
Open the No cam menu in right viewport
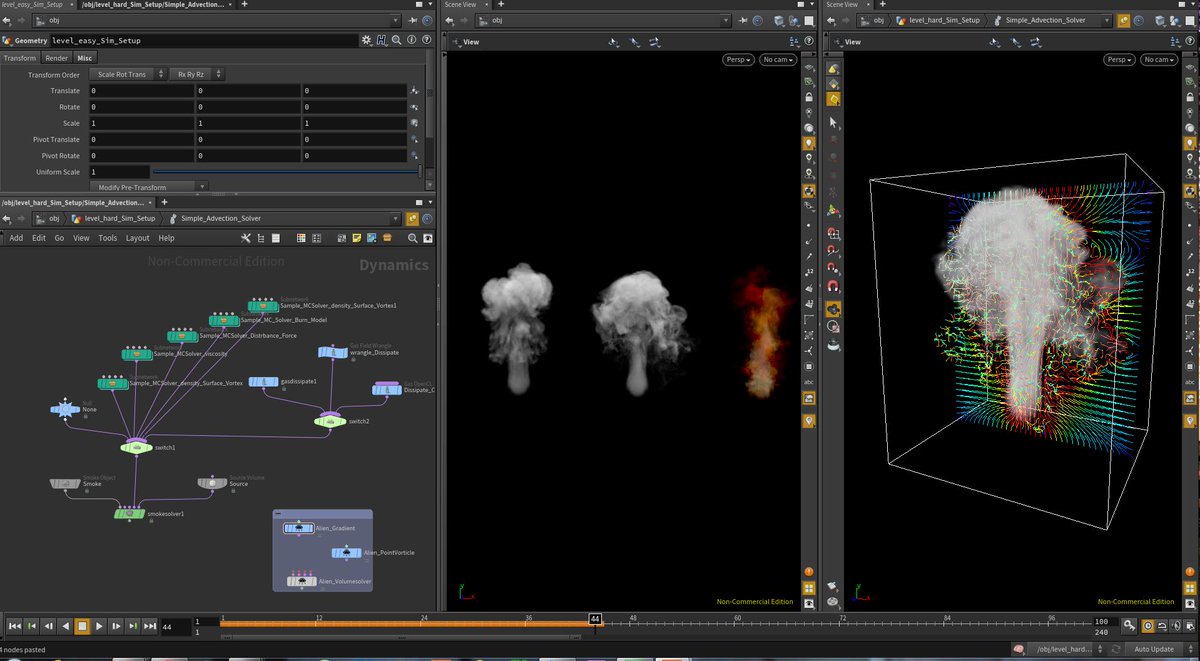(1158, 60)
